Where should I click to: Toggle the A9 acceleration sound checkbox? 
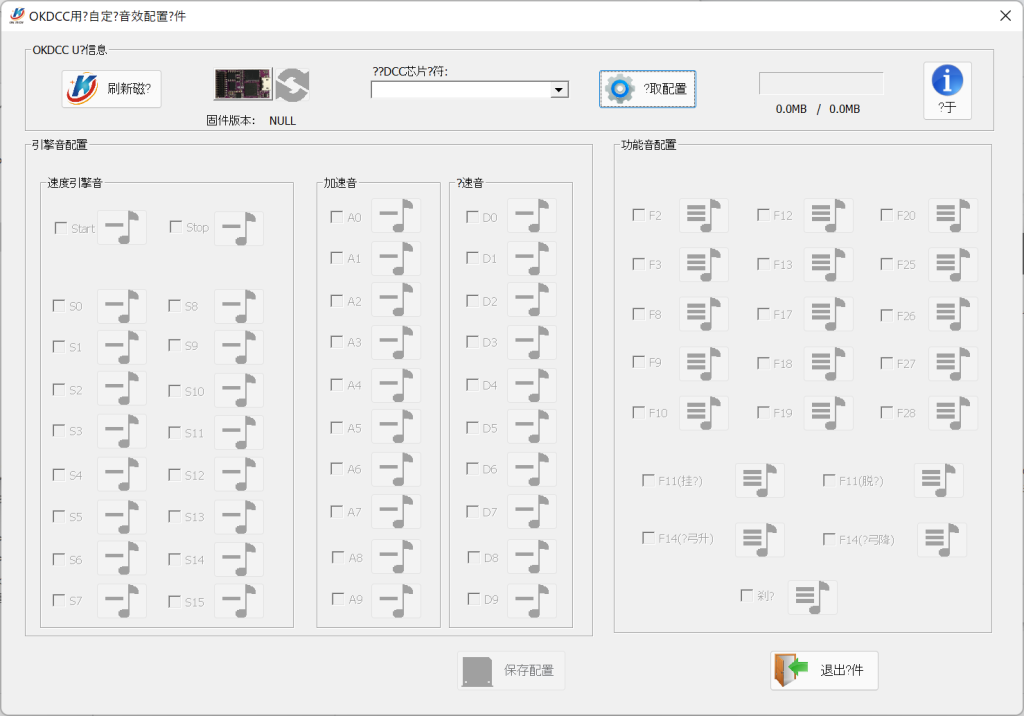tap(337, 599)
